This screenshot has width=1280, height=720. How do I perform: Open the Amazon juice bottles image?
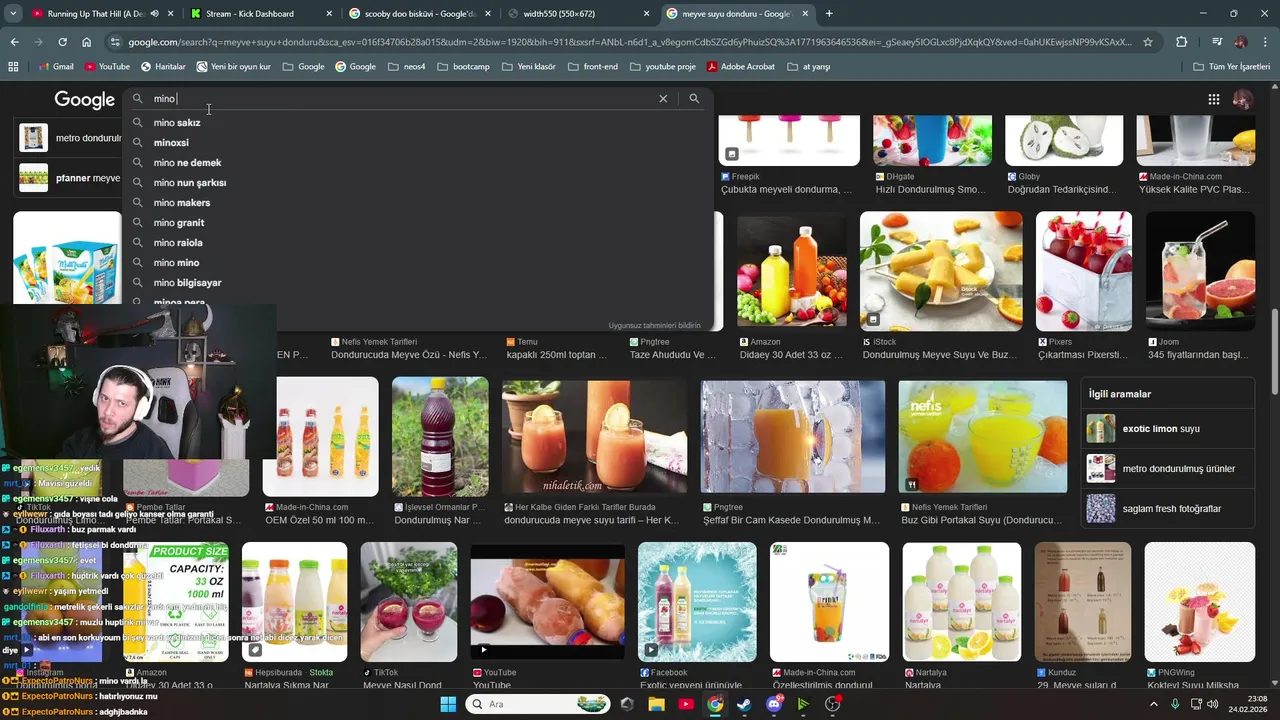[791, 271]
